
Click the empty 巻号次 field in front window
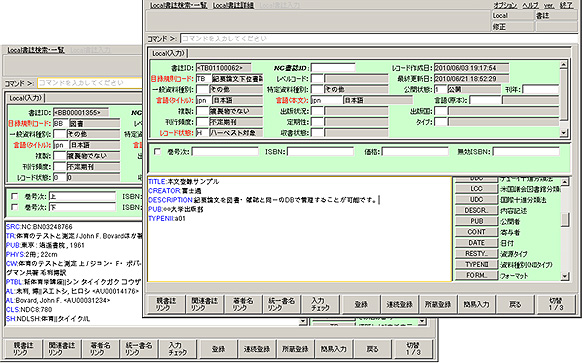pyautogui.click(x=225, y=151)
